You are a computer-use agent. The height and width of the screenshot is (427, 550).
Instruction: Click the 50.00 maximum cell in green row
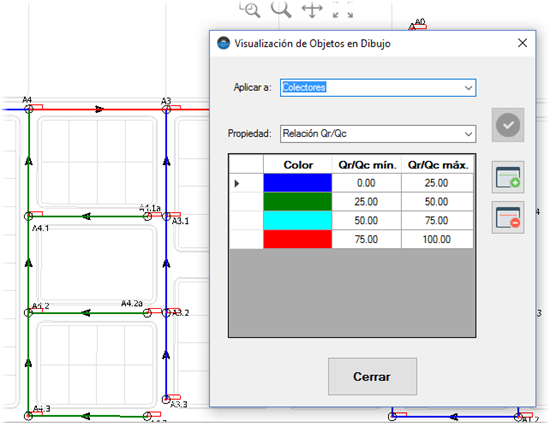437,201
